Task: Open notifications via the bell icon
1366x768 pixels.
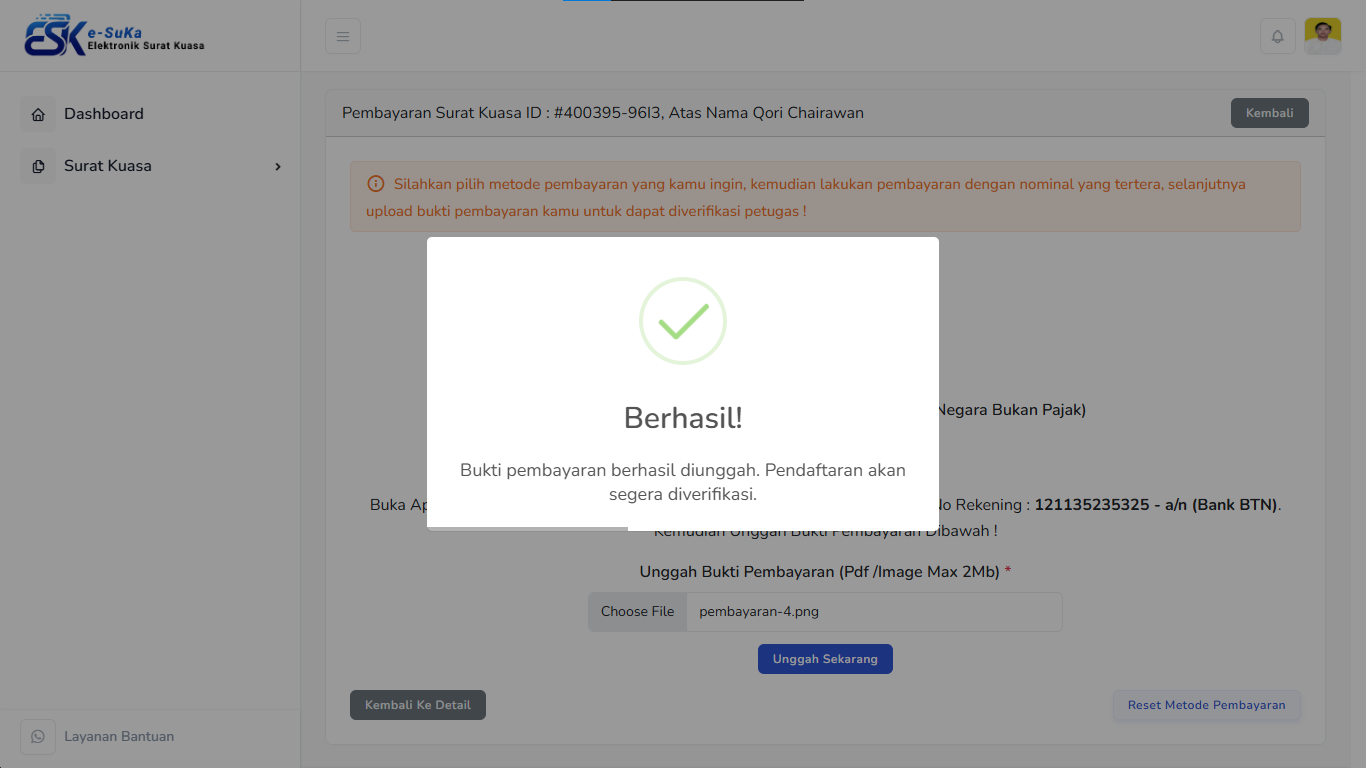Action: (x=1277, y=37)
